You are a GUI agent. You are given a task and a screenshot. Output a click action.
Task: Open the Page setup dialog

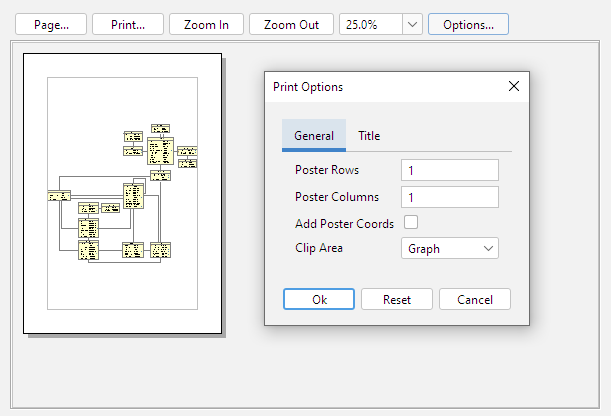pos(51,24)
